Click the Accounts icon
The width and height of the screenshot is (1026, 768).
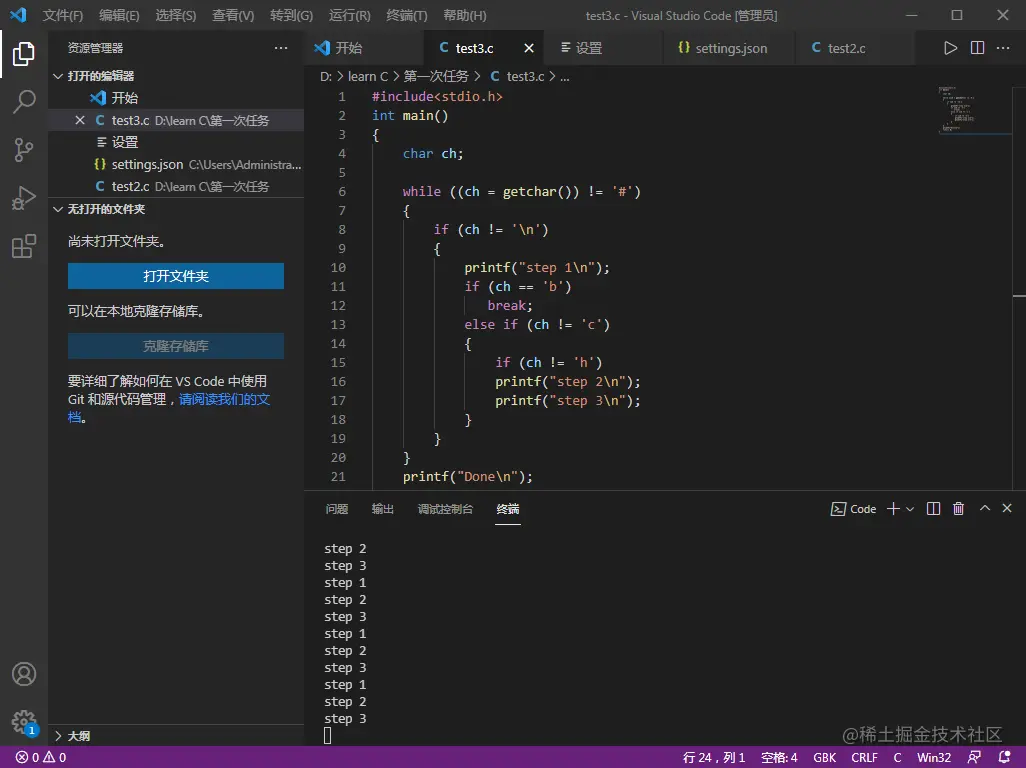coord(24,674)
